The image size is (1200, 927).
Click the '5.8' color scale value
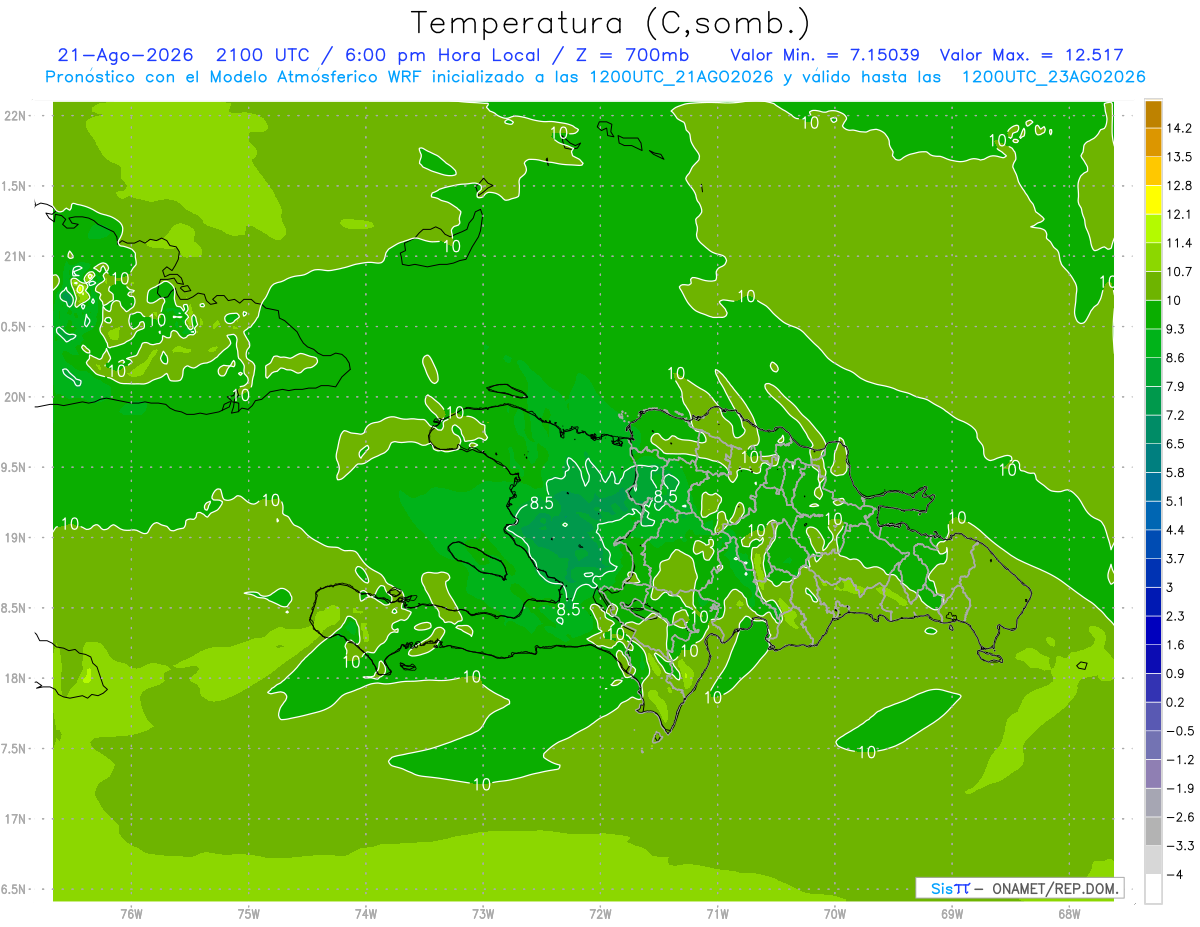click(x=1176, y=472)
